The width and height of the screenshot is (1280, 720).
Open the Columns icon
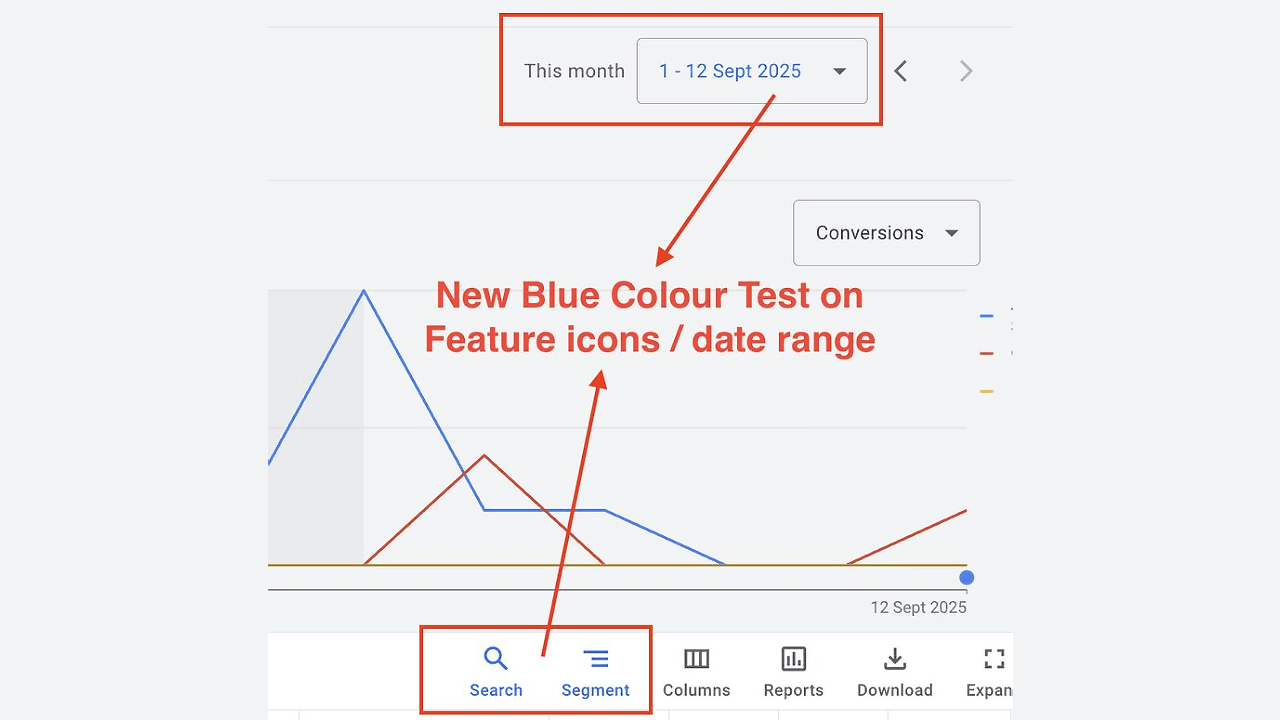697,659
